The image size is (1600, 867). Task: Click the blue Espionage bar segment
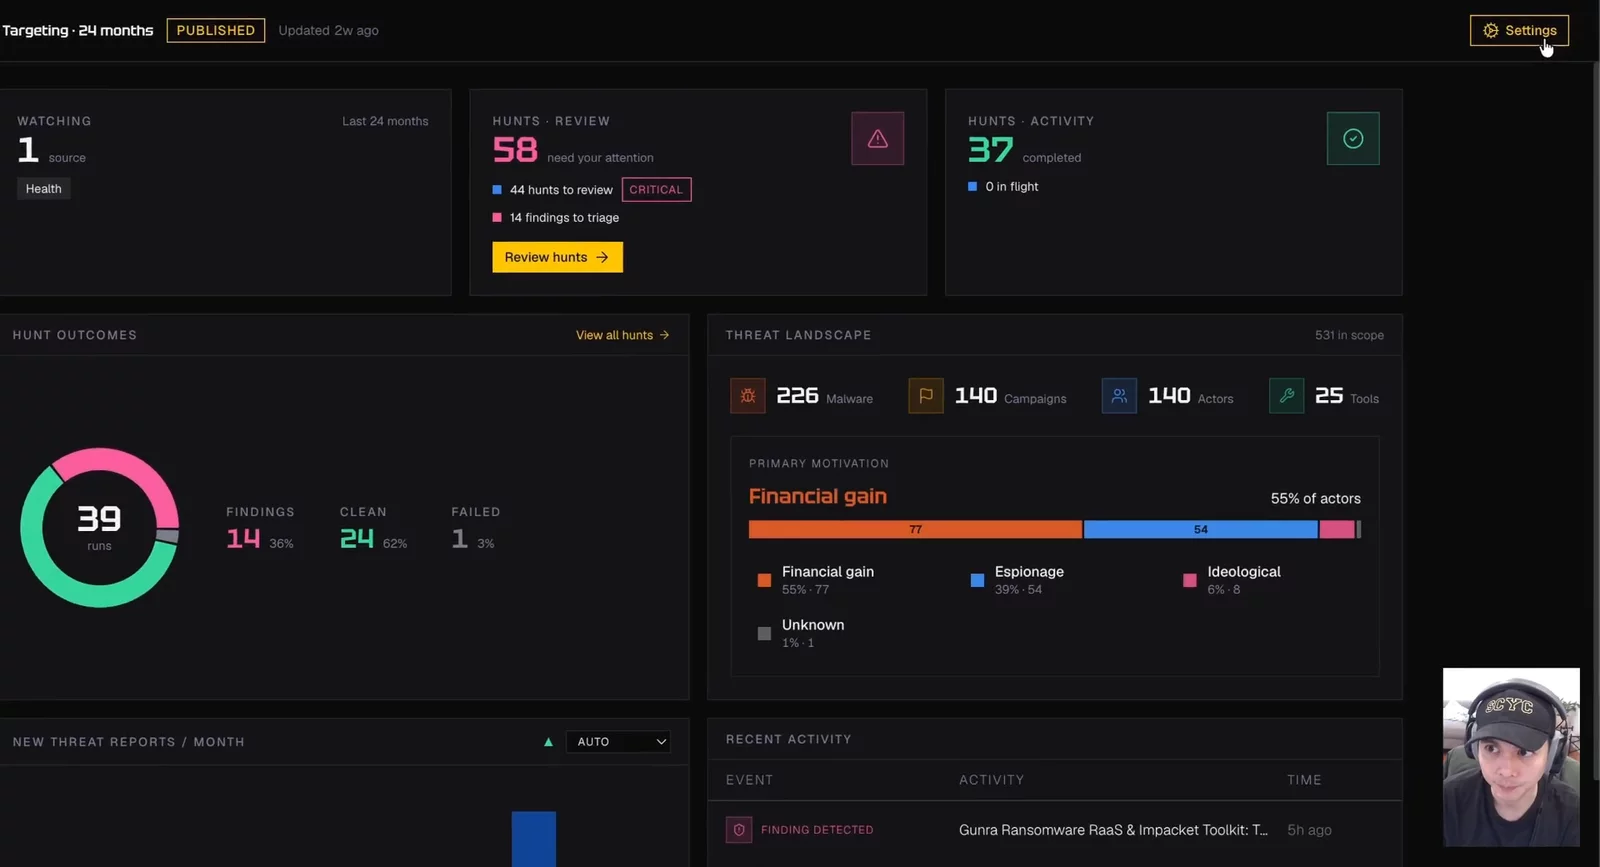point(1200,529)
